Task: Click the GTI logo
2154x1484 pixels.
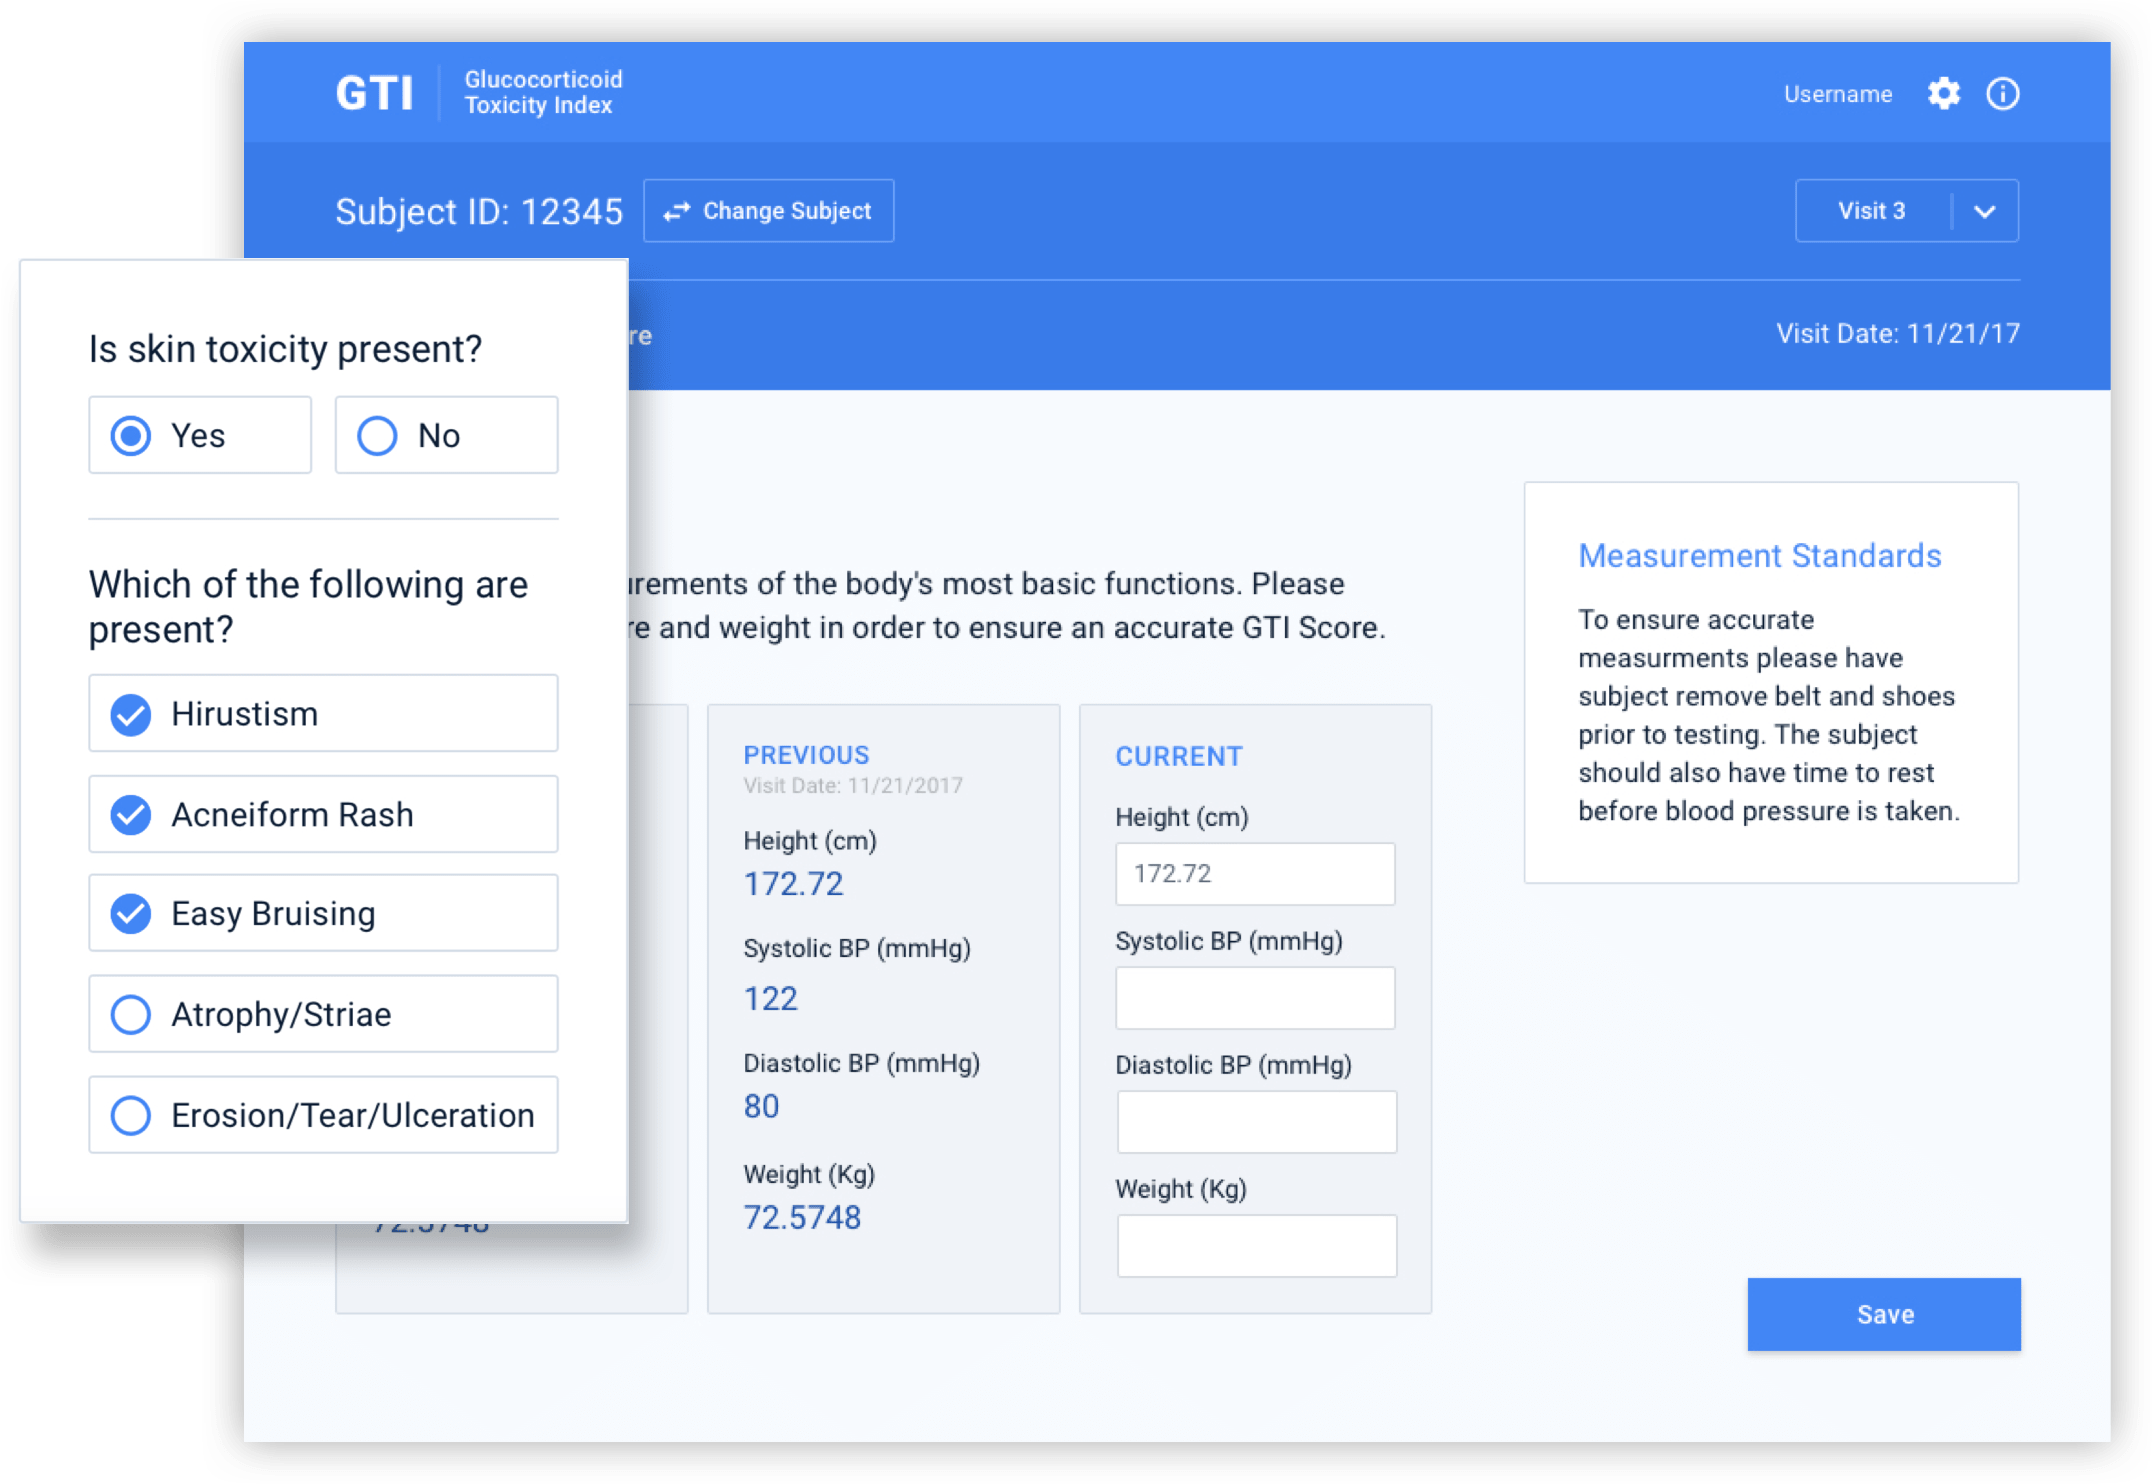Action: pos(374,94)
